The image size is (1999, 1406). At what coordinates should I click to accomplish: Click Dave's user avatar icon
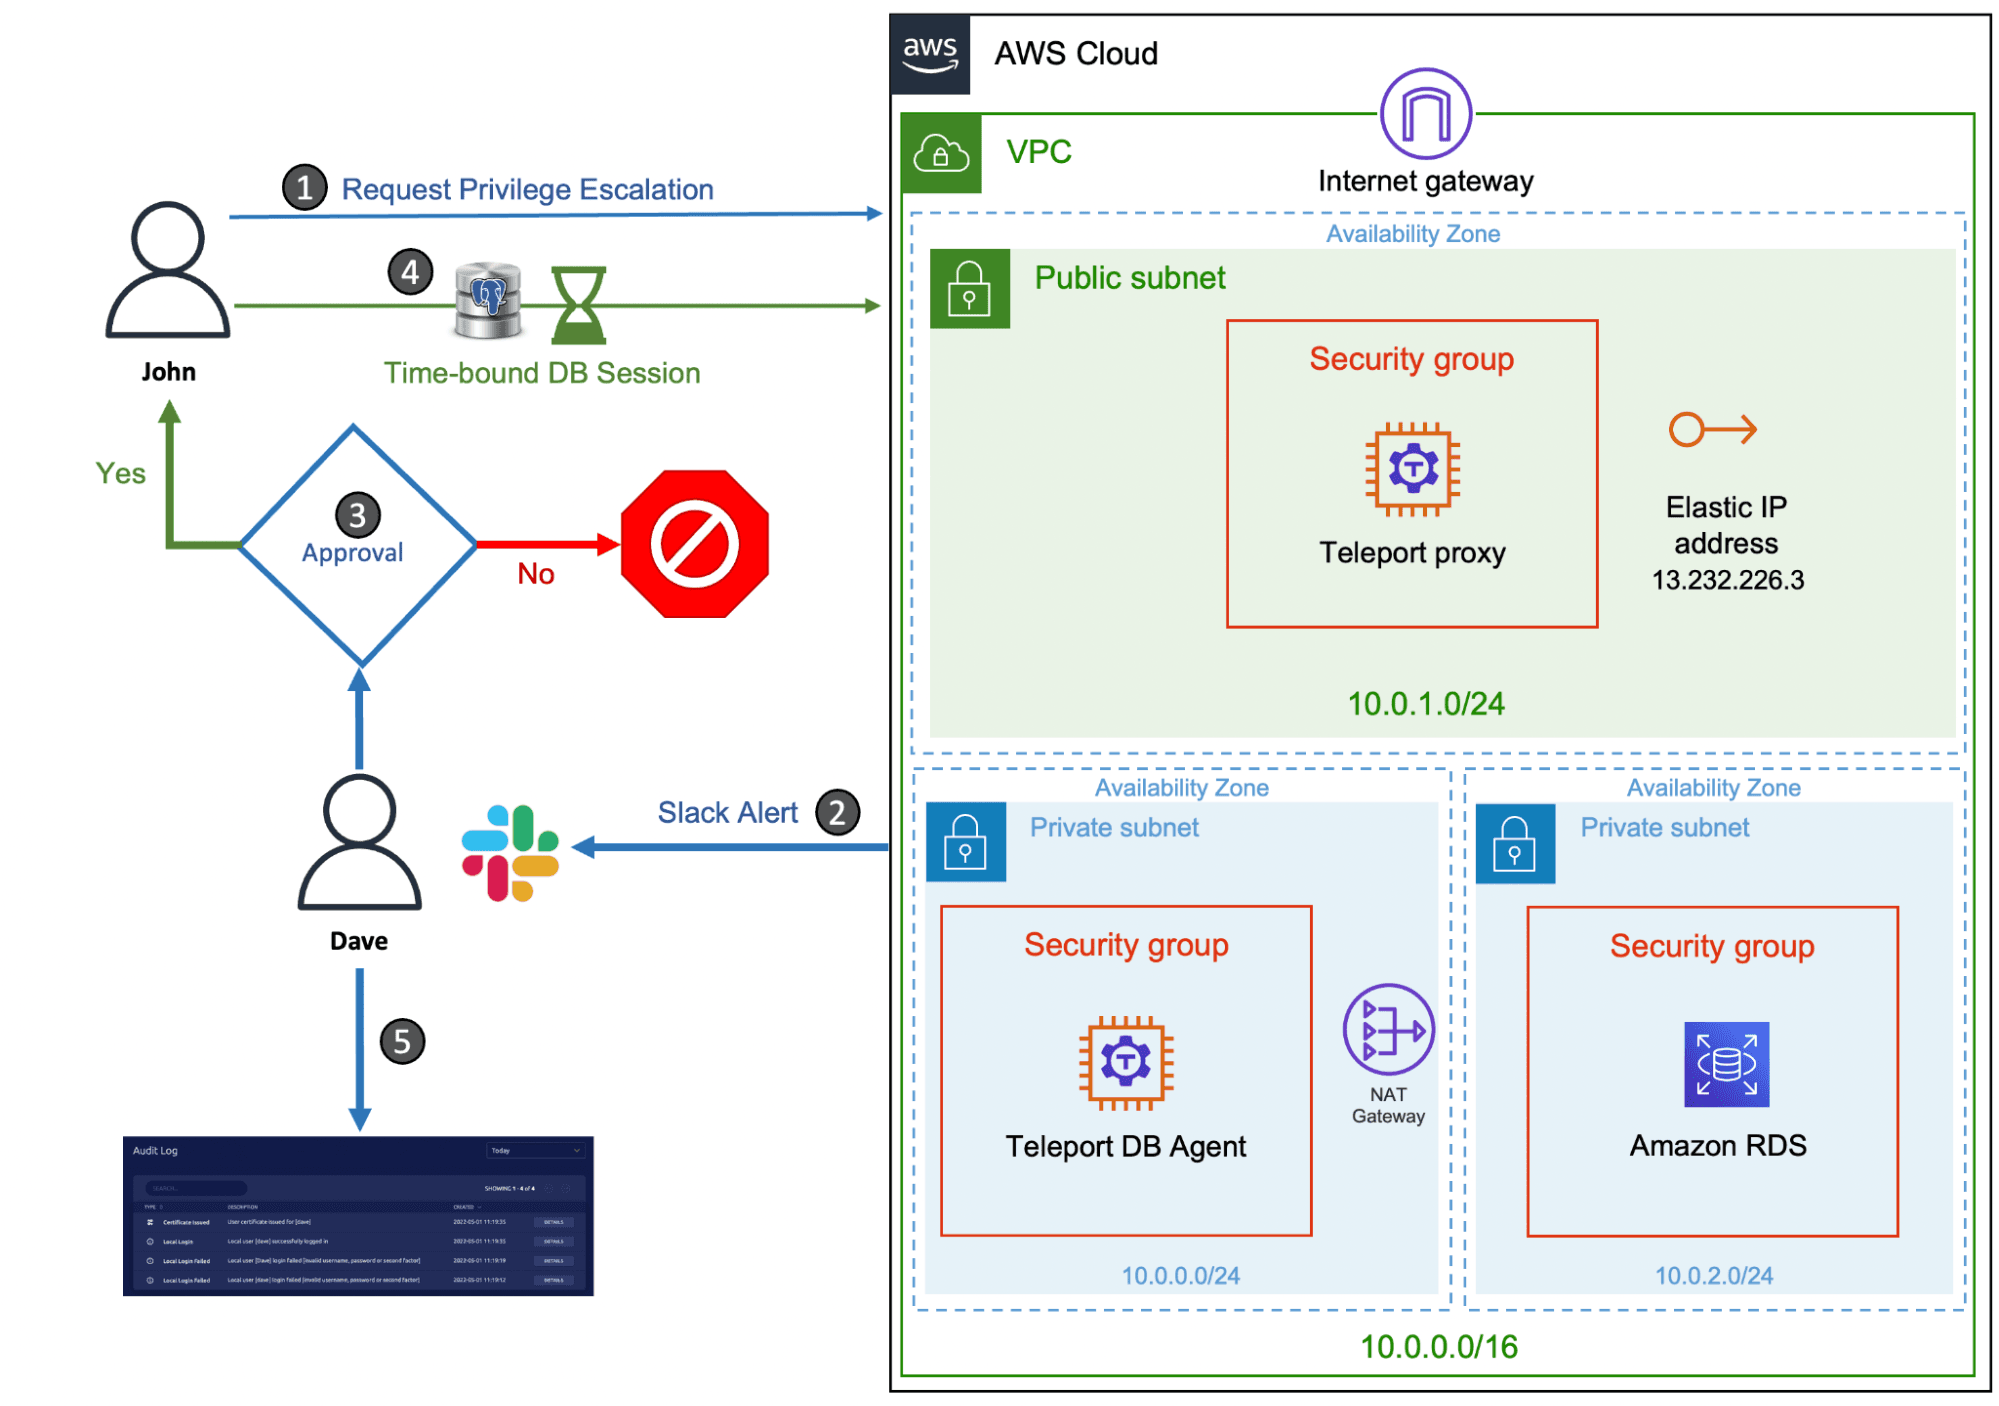[x=359, y=841]
